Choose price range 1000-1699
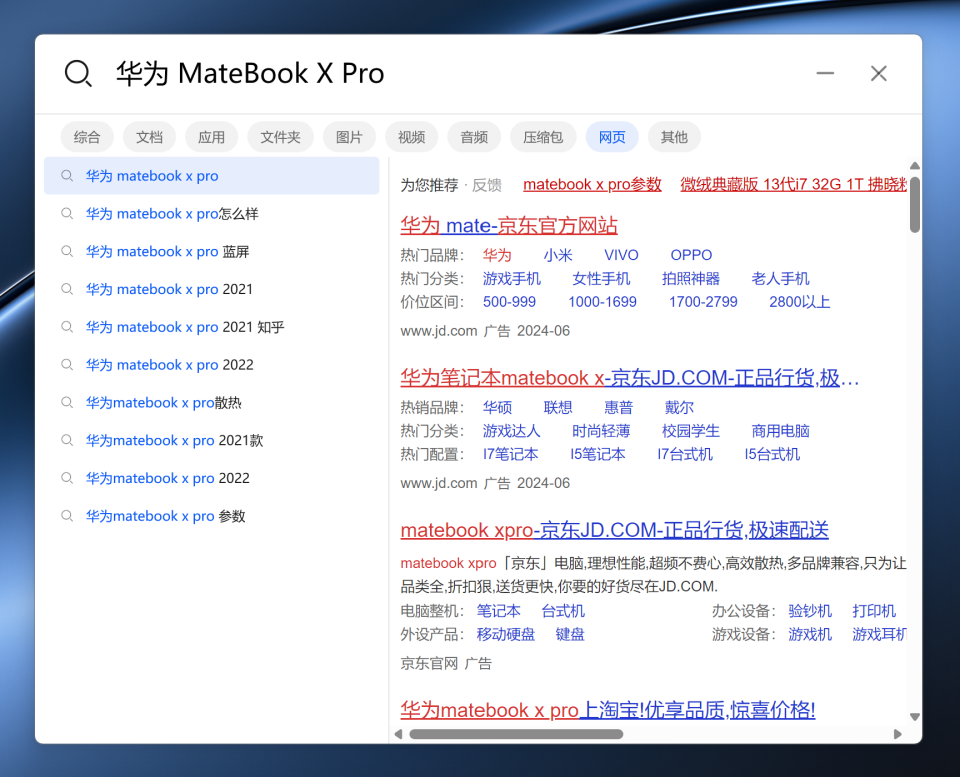 (602, 302)
